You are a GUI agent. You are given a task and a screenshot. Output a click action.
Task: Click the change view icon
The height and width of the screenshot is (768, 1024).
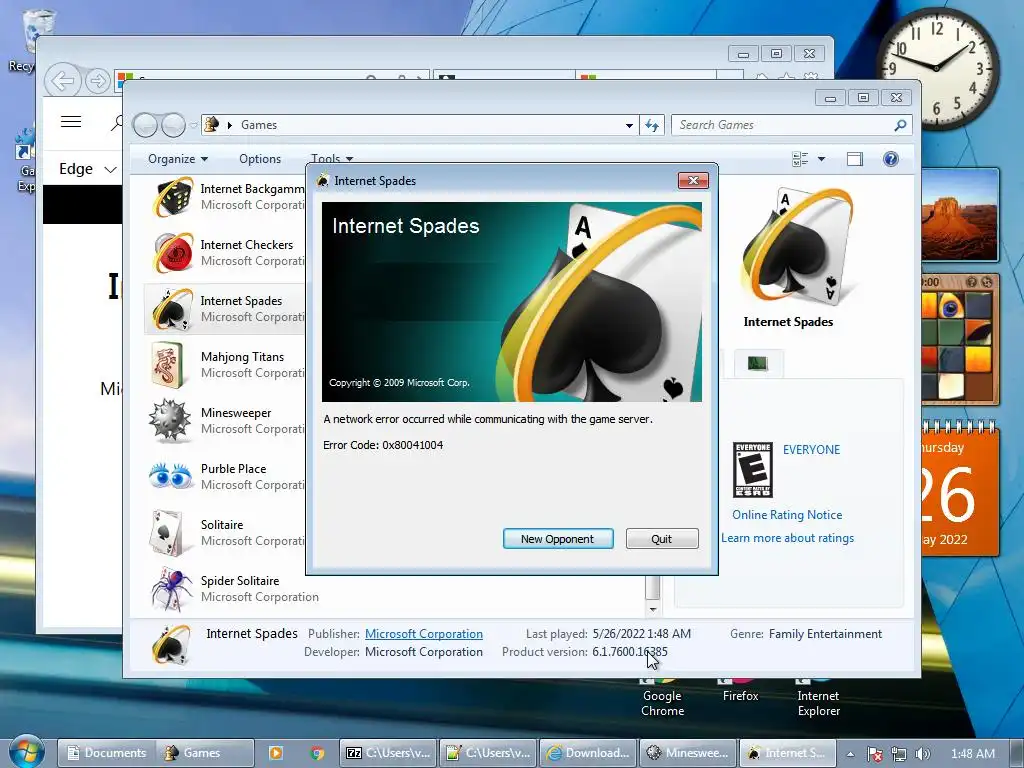(799, 159)
